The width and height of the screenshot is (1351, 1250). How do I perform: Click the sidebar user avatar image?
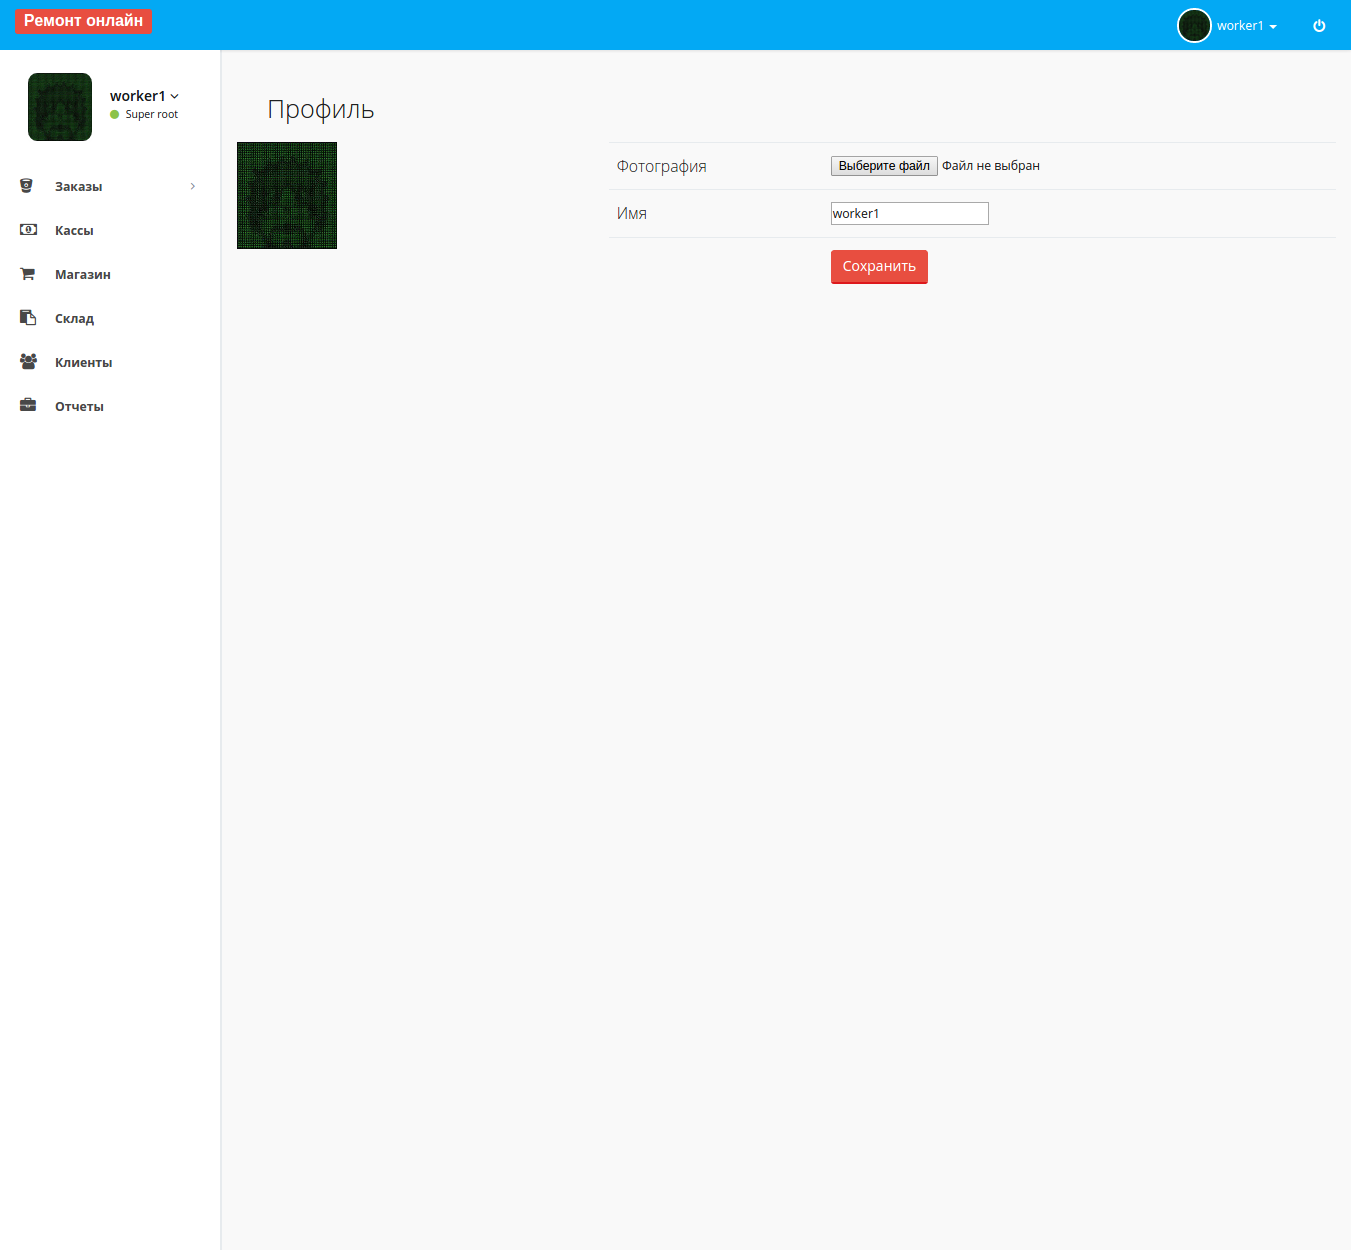point(60,107)
